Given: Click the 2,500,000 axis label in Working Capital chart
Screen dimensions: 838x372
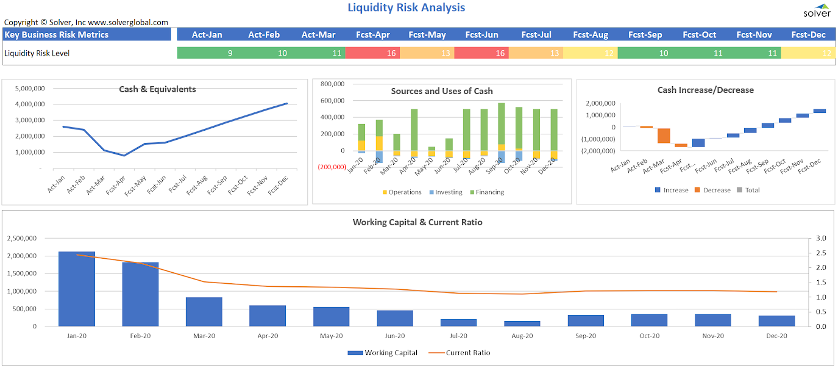Looking at the screenshot, I should [x=21, y=238].
